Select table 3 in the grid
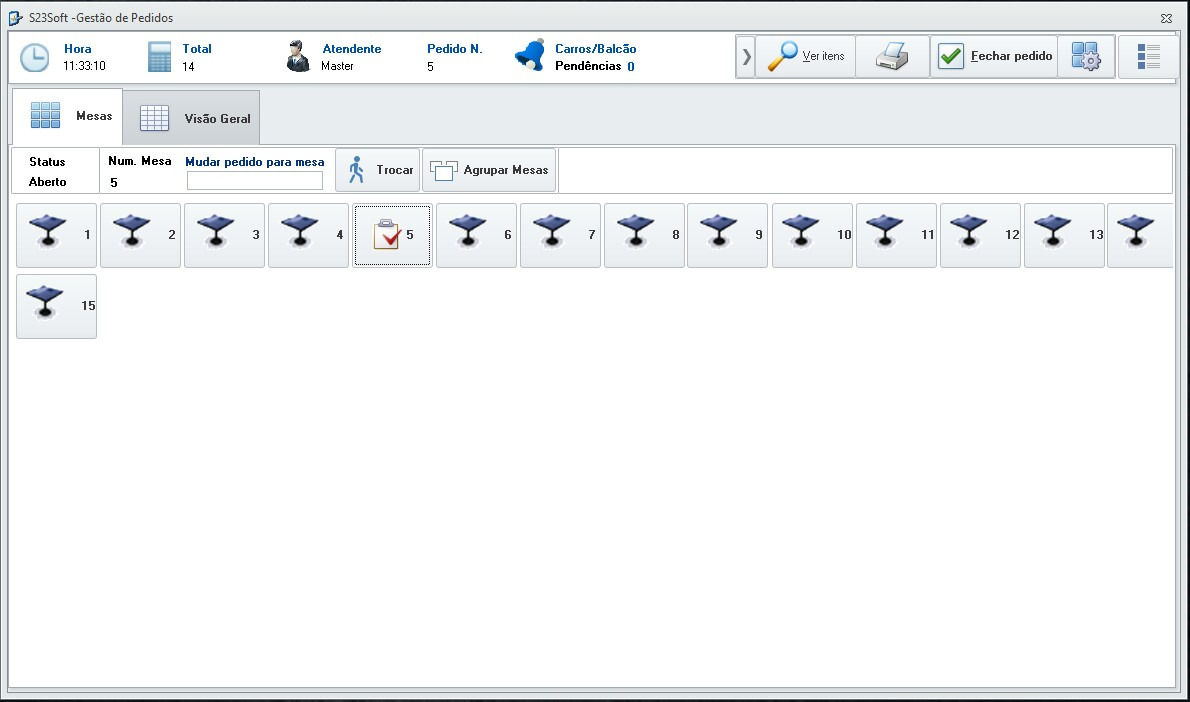 [224, 235]
